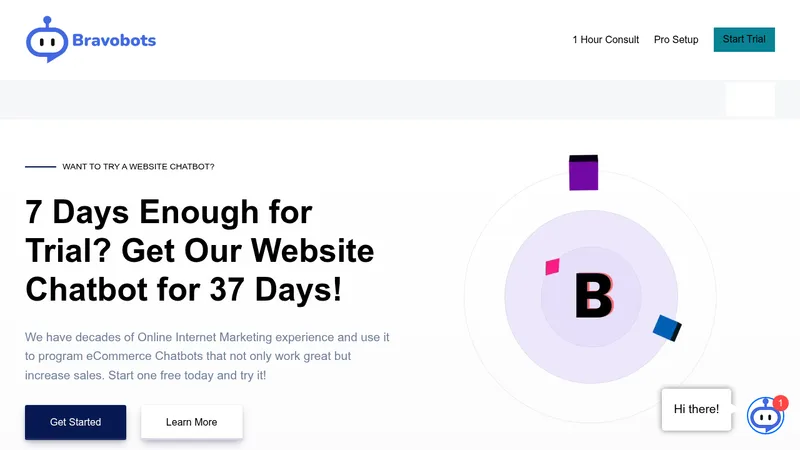The width and height of the screenshot is (800, 450).
Task: Click the Learn More button
Action: click(x=192, y=422)
